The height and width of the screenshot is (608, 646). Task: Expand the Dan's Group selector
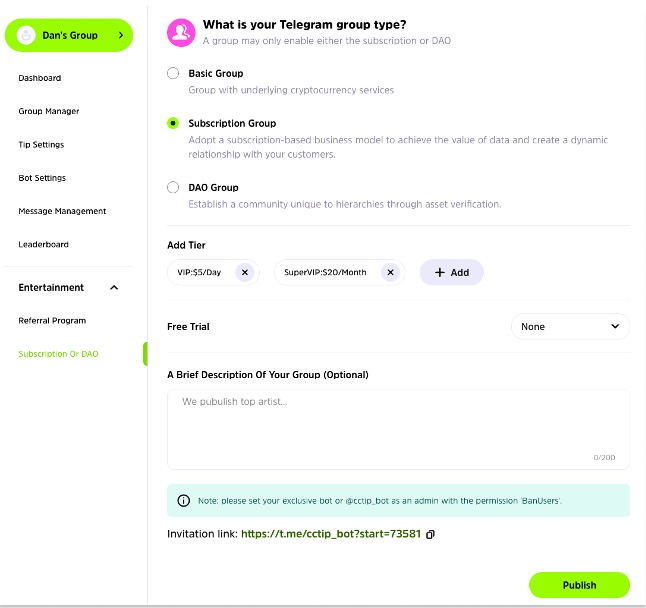tap(121, 35)
